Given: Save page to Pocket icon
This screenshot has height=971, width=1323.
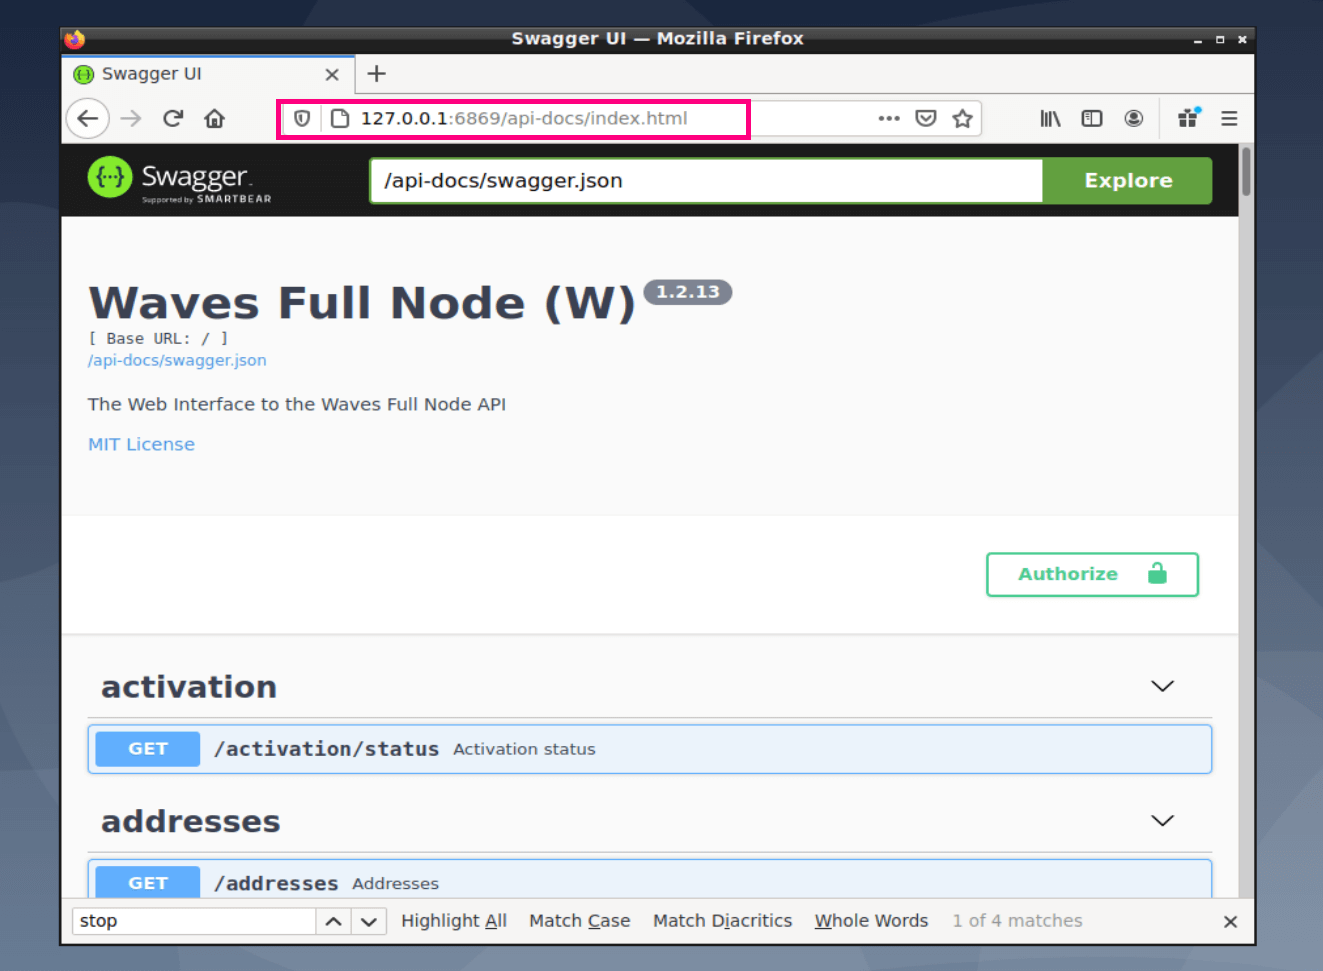Looking at the screenshot, I should [x=926, y=118].
